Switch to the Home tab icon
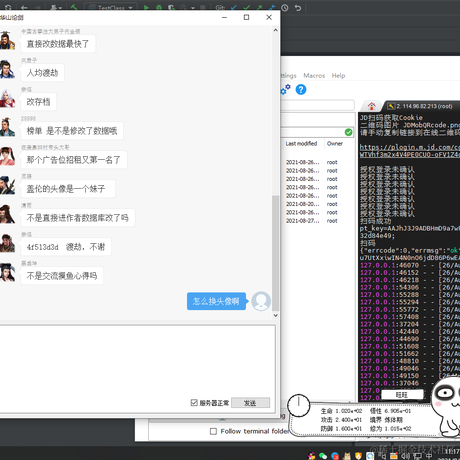 (x=371, y=106)
